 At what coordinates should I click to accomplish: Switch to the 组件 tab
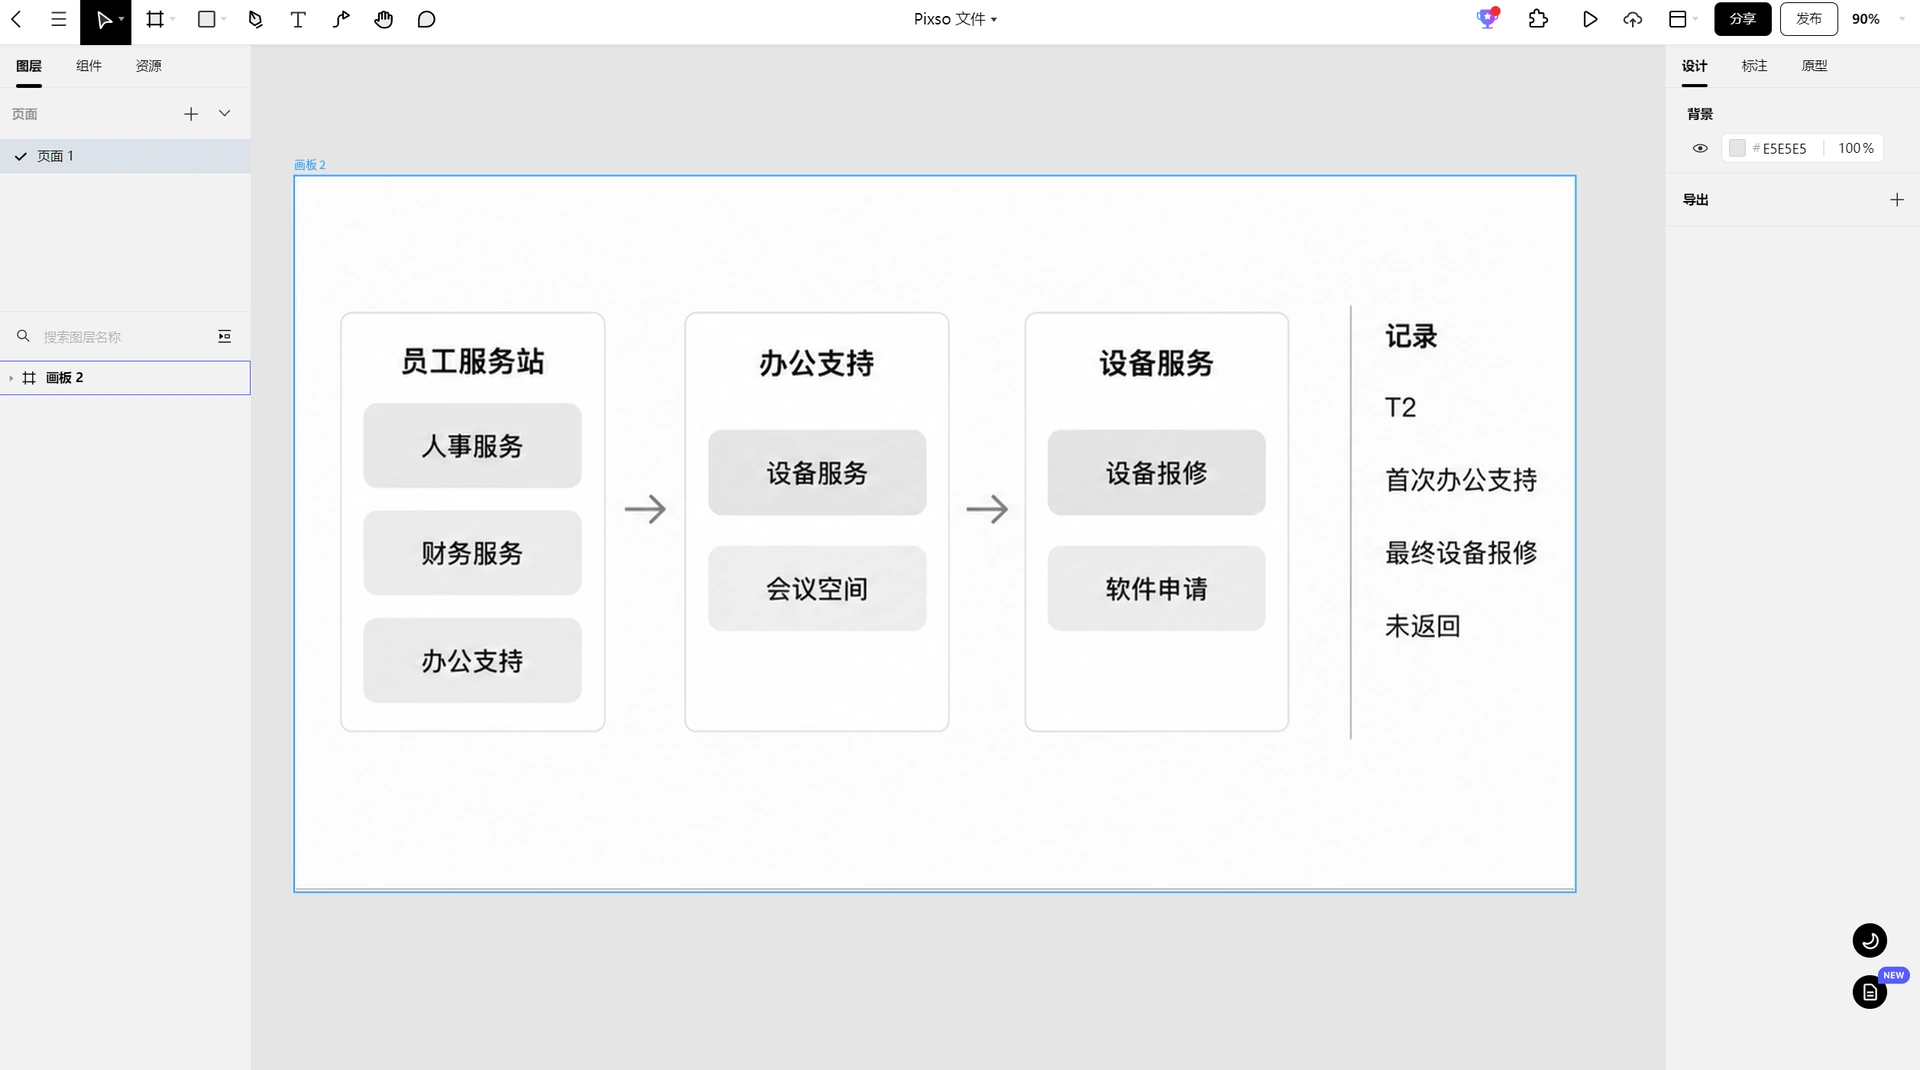coord(89,66)
